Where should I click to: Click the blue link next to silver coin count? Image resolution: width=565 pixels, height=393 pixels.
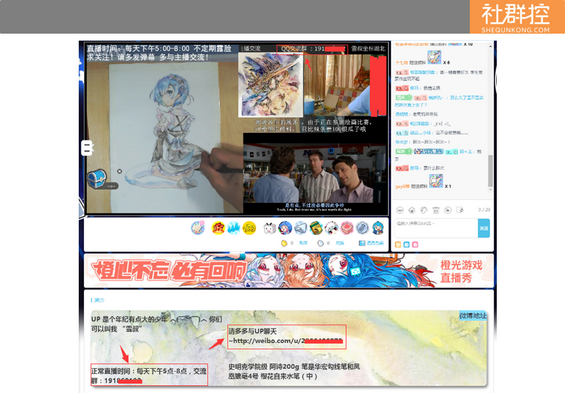click(340, 243)
